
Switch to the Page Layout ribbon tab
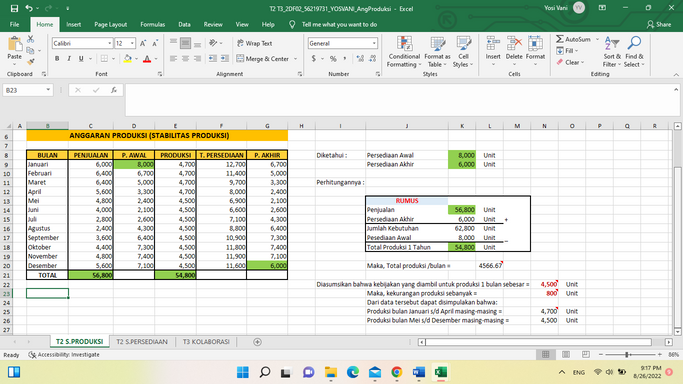click(111, 24)
